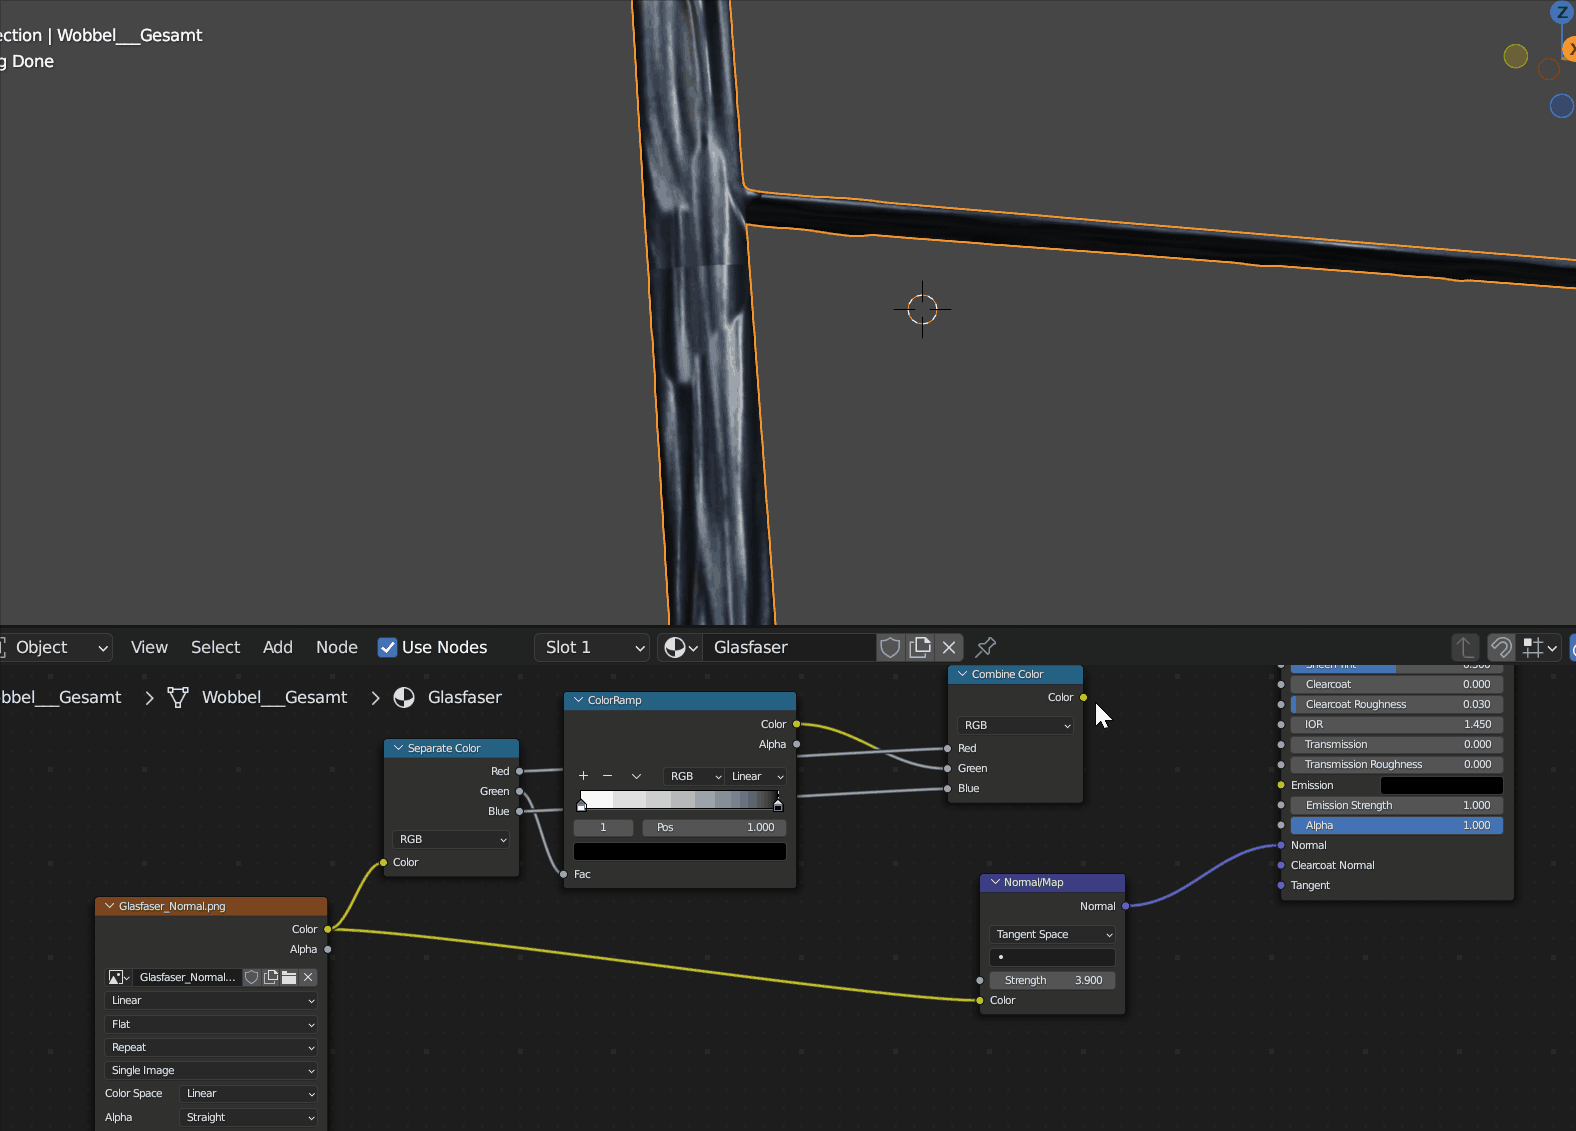Open the Flat projection dropdown
The image size is (1576, 1131).
[x=211, y=1024]
